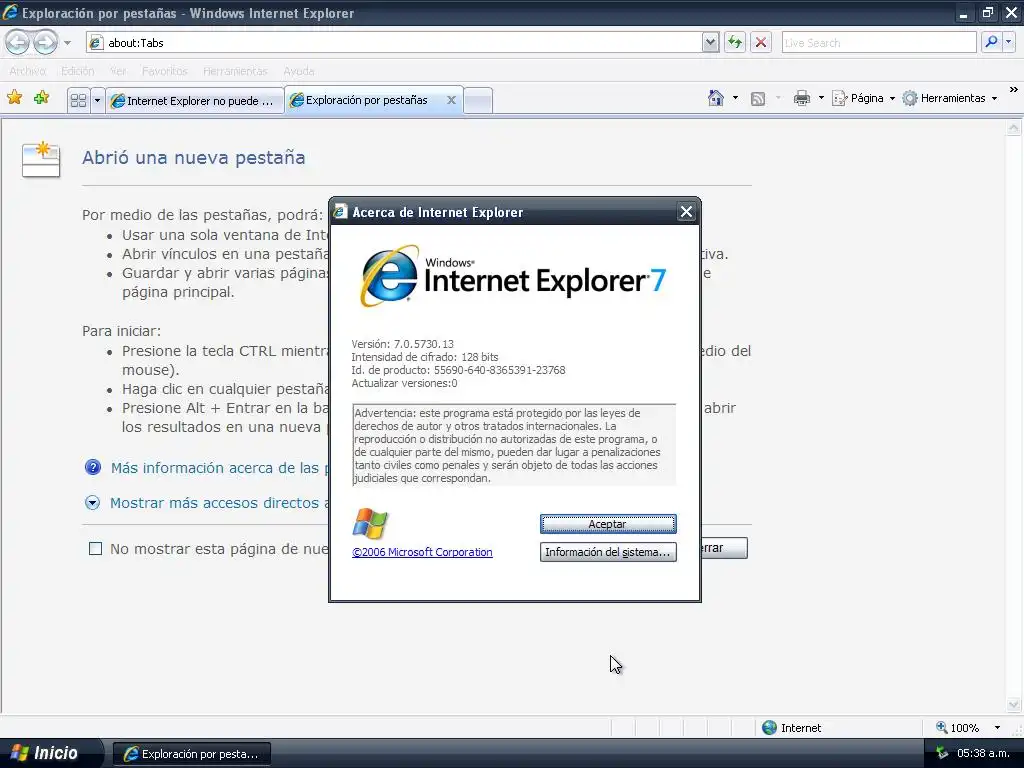
Task: Click the version text 7.0.5730.13
Action: [x=423, y=344]
